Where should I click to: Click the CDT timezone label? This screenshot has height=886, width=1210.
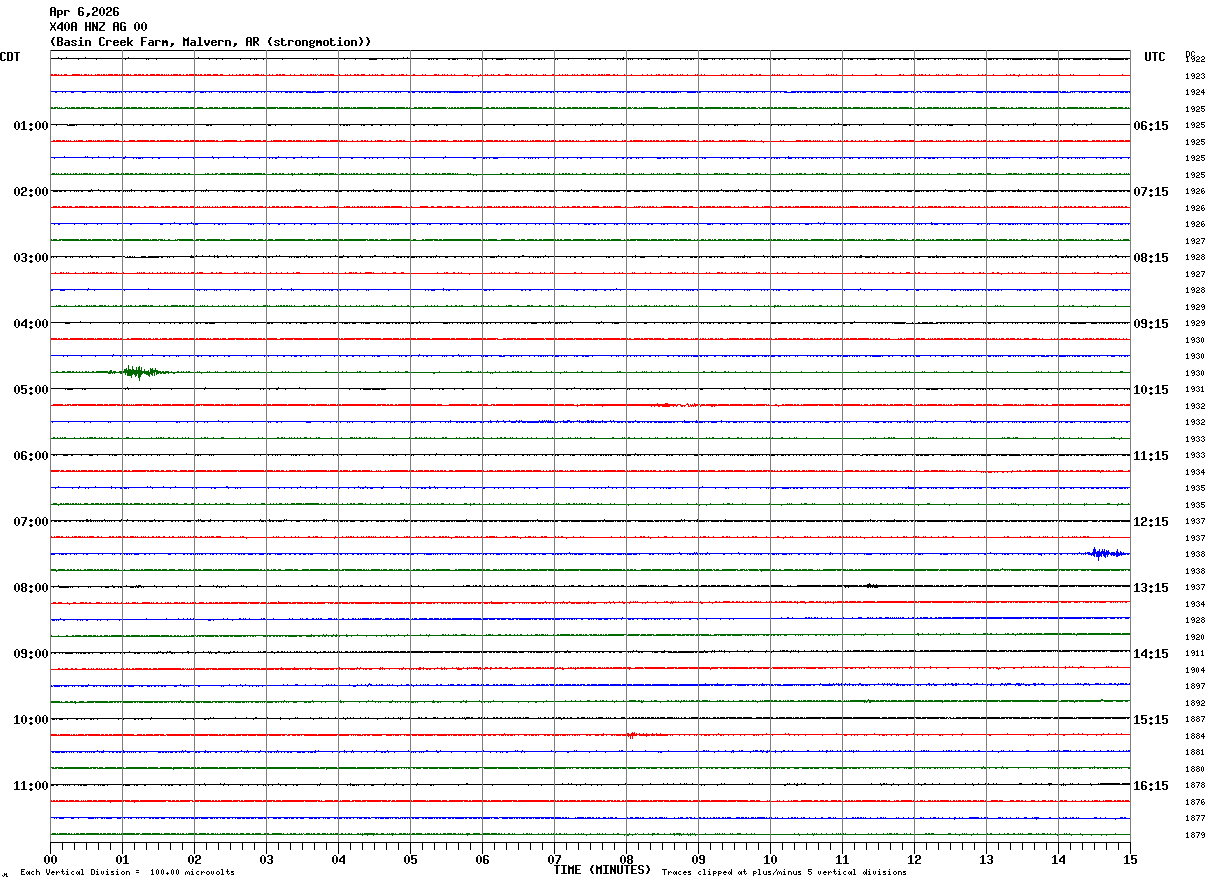pos(10,57)
